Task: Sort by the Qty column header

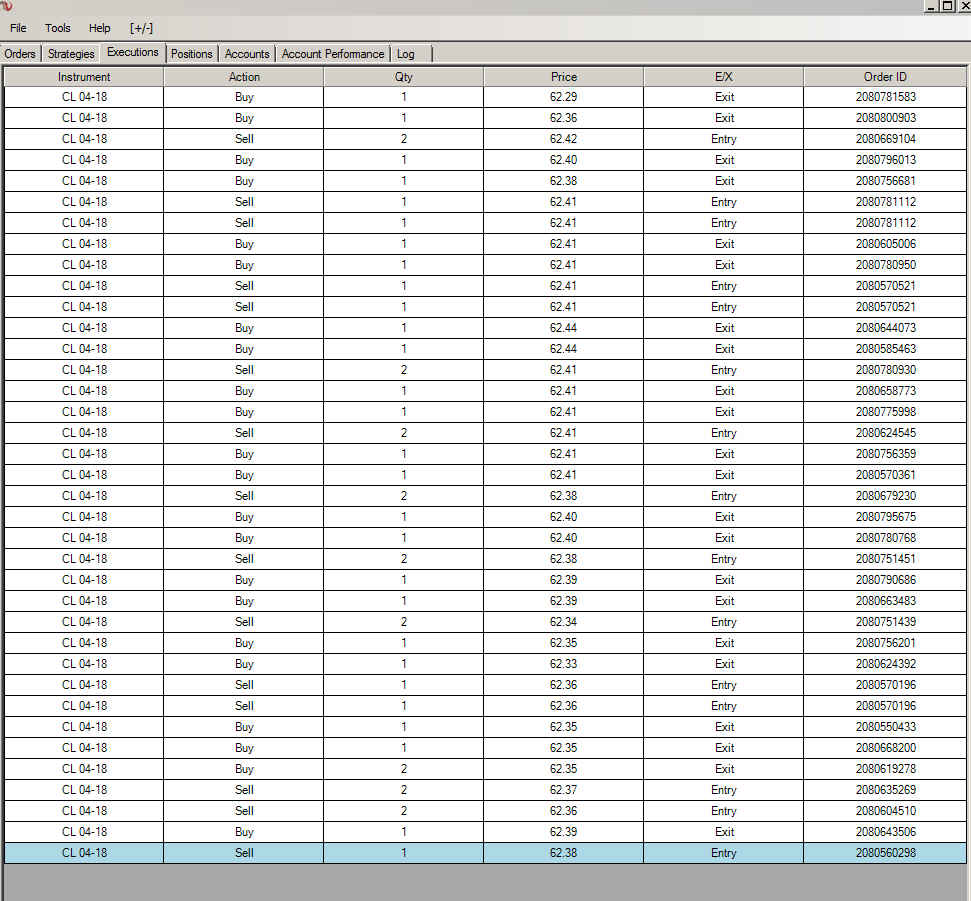Action: click(x=404, y=77)
